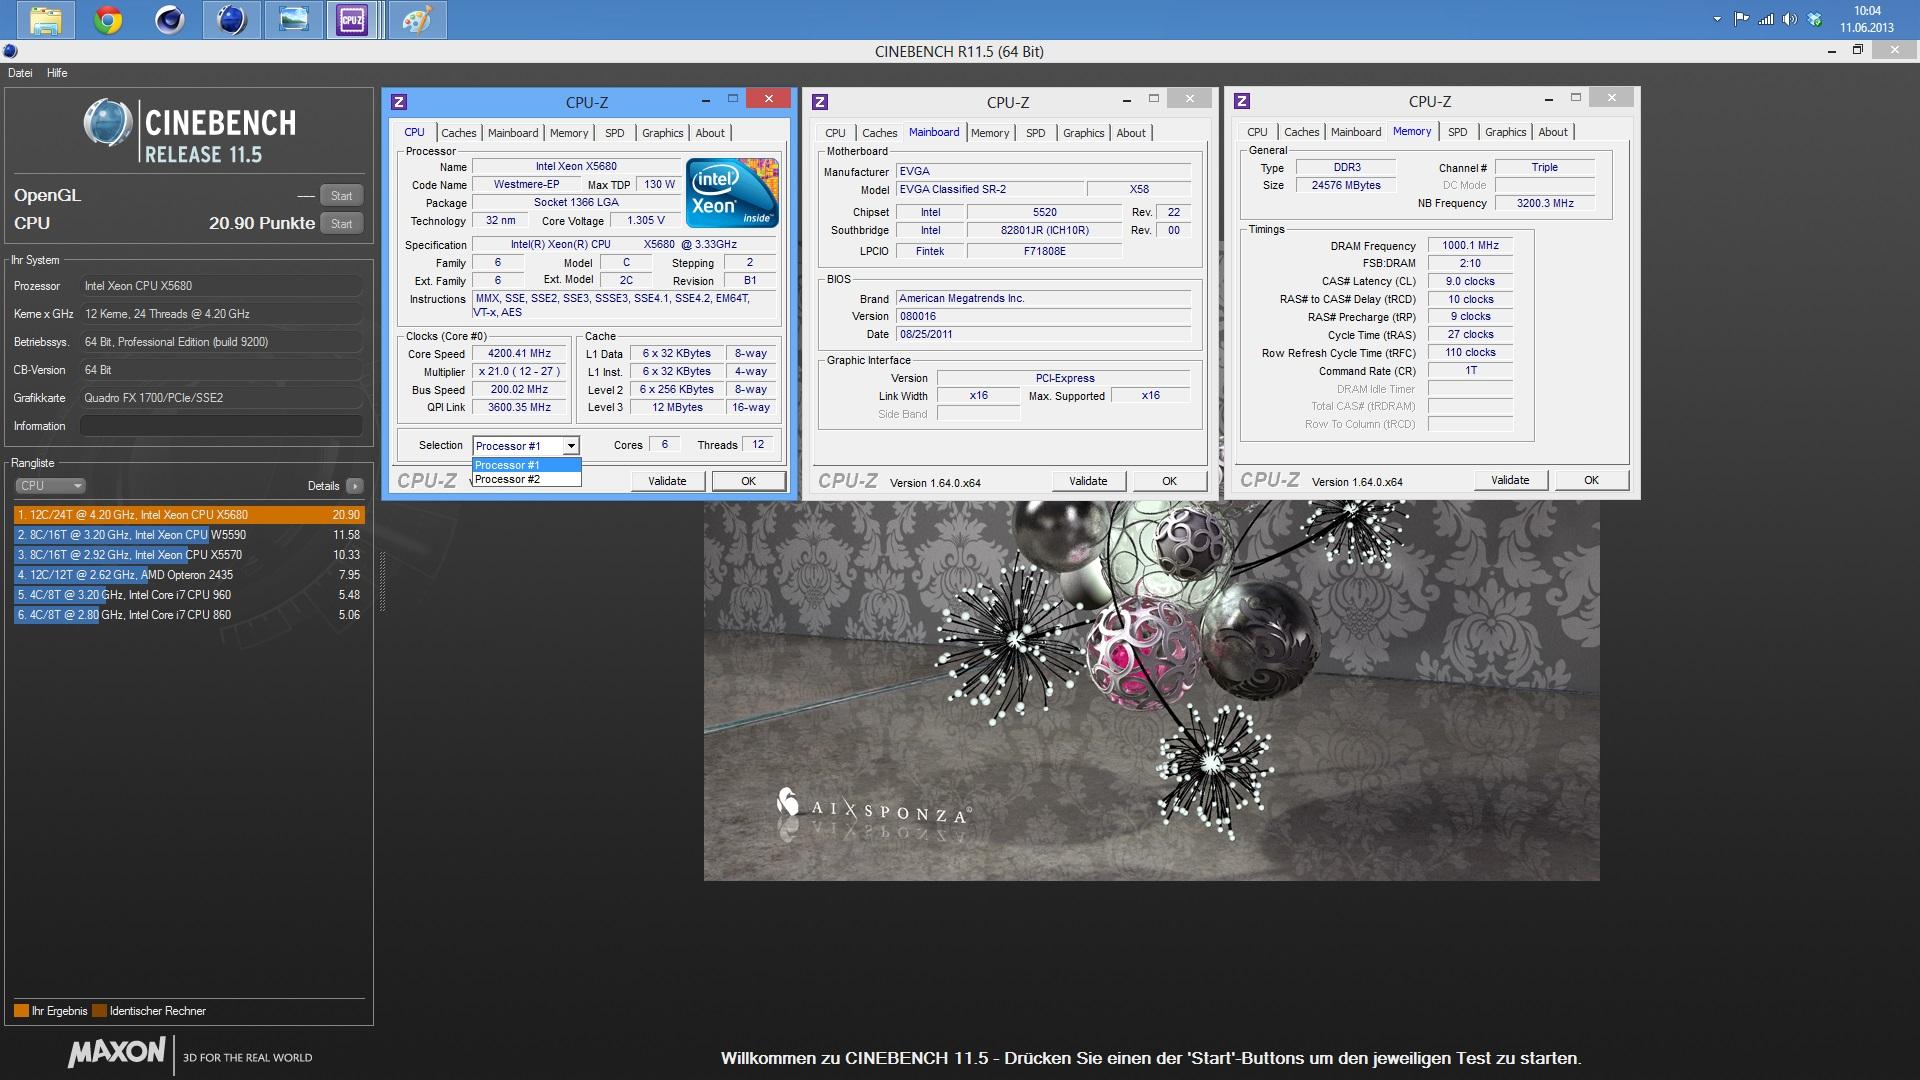The height and width of the screenshot is (1080, 1920).
Task: Open Paint from the taskbar
Action: 416,20
